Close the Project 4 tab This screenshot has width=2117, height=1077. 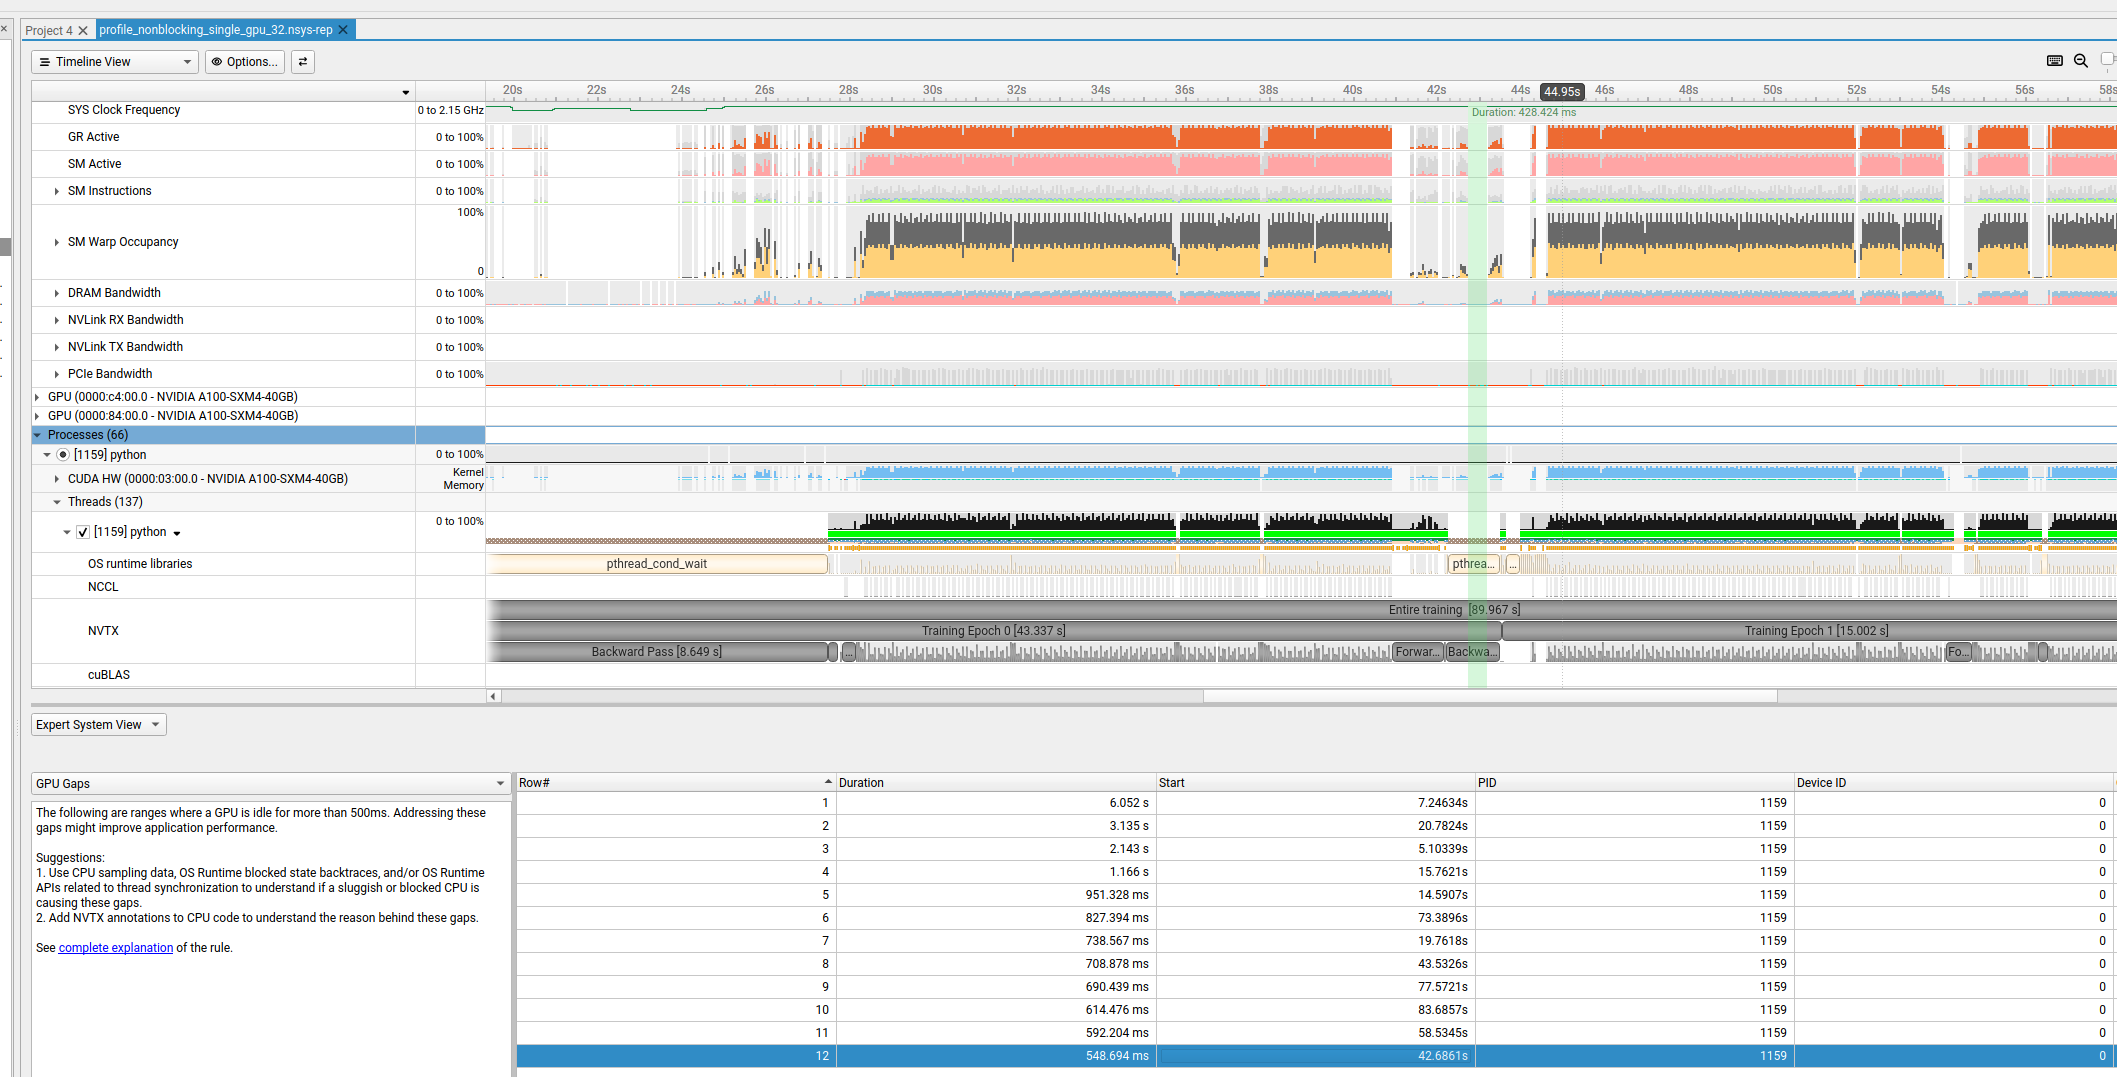point(83,31)
